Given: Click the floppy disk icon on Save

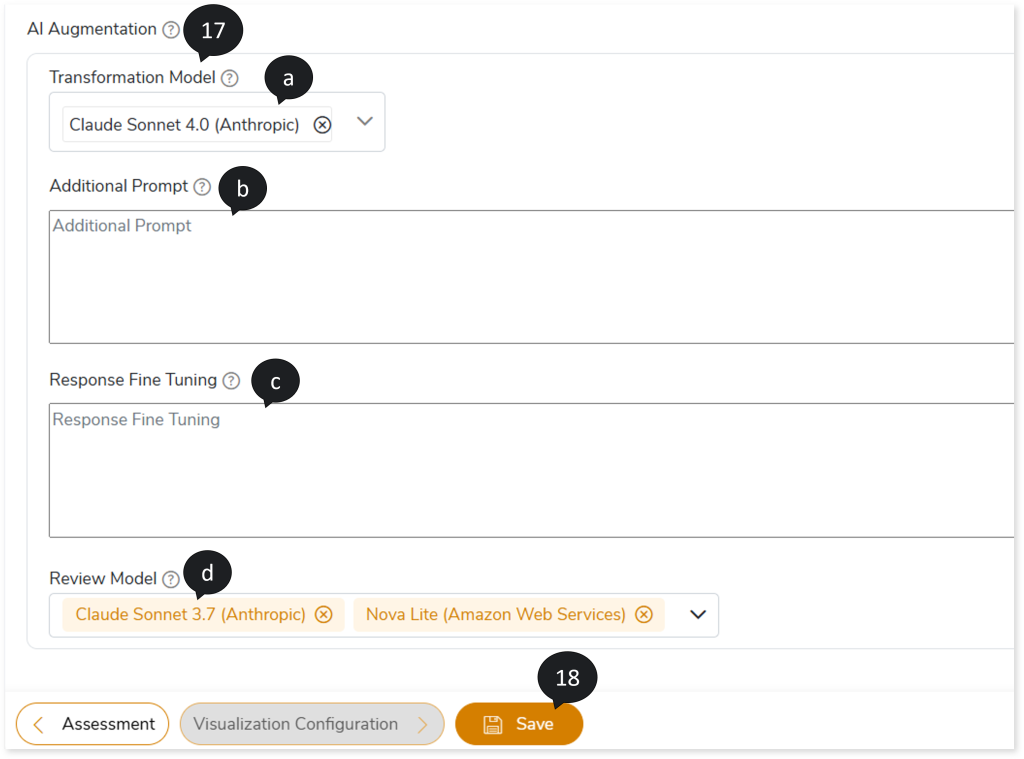Looking at the screenshot, I should [492, 724].
